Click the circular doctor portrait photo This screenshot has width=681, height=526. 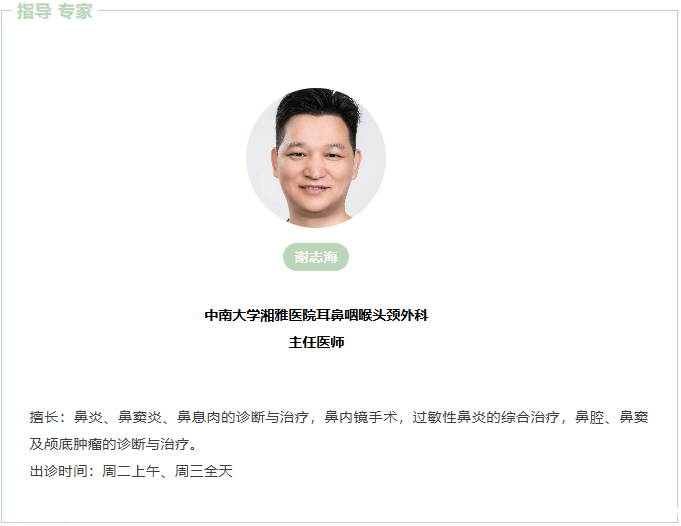(x=316, y=158)
